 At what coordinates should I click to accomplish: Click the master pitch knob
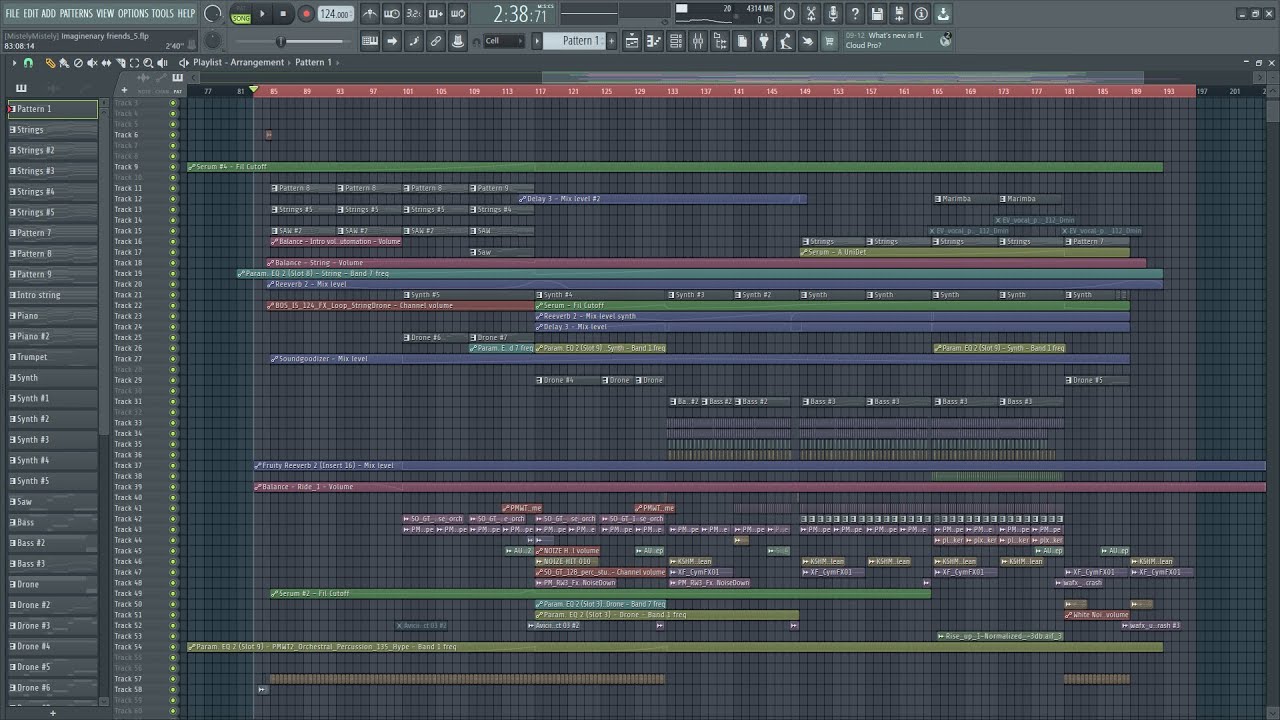pos(213,41)
